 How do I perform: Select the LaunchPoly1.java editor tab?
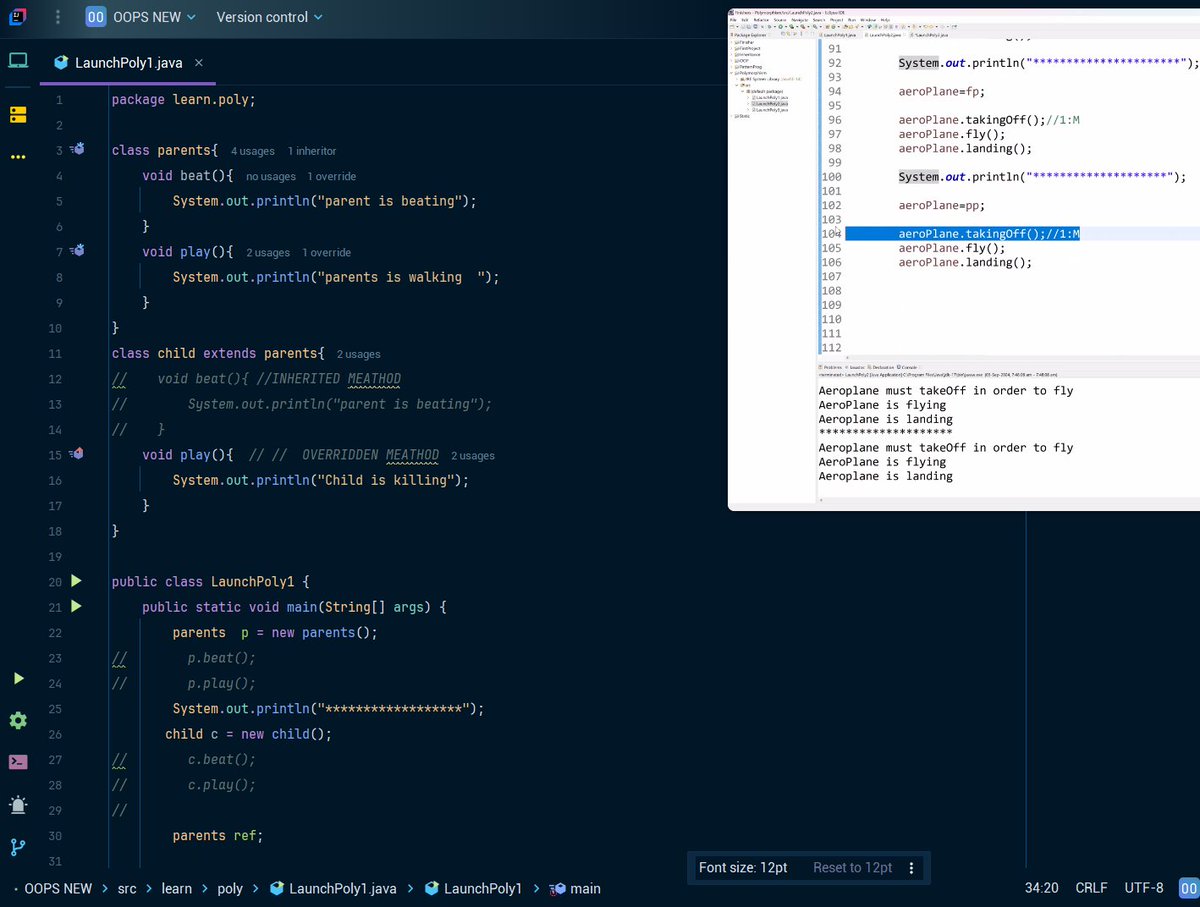coord(128,62)
